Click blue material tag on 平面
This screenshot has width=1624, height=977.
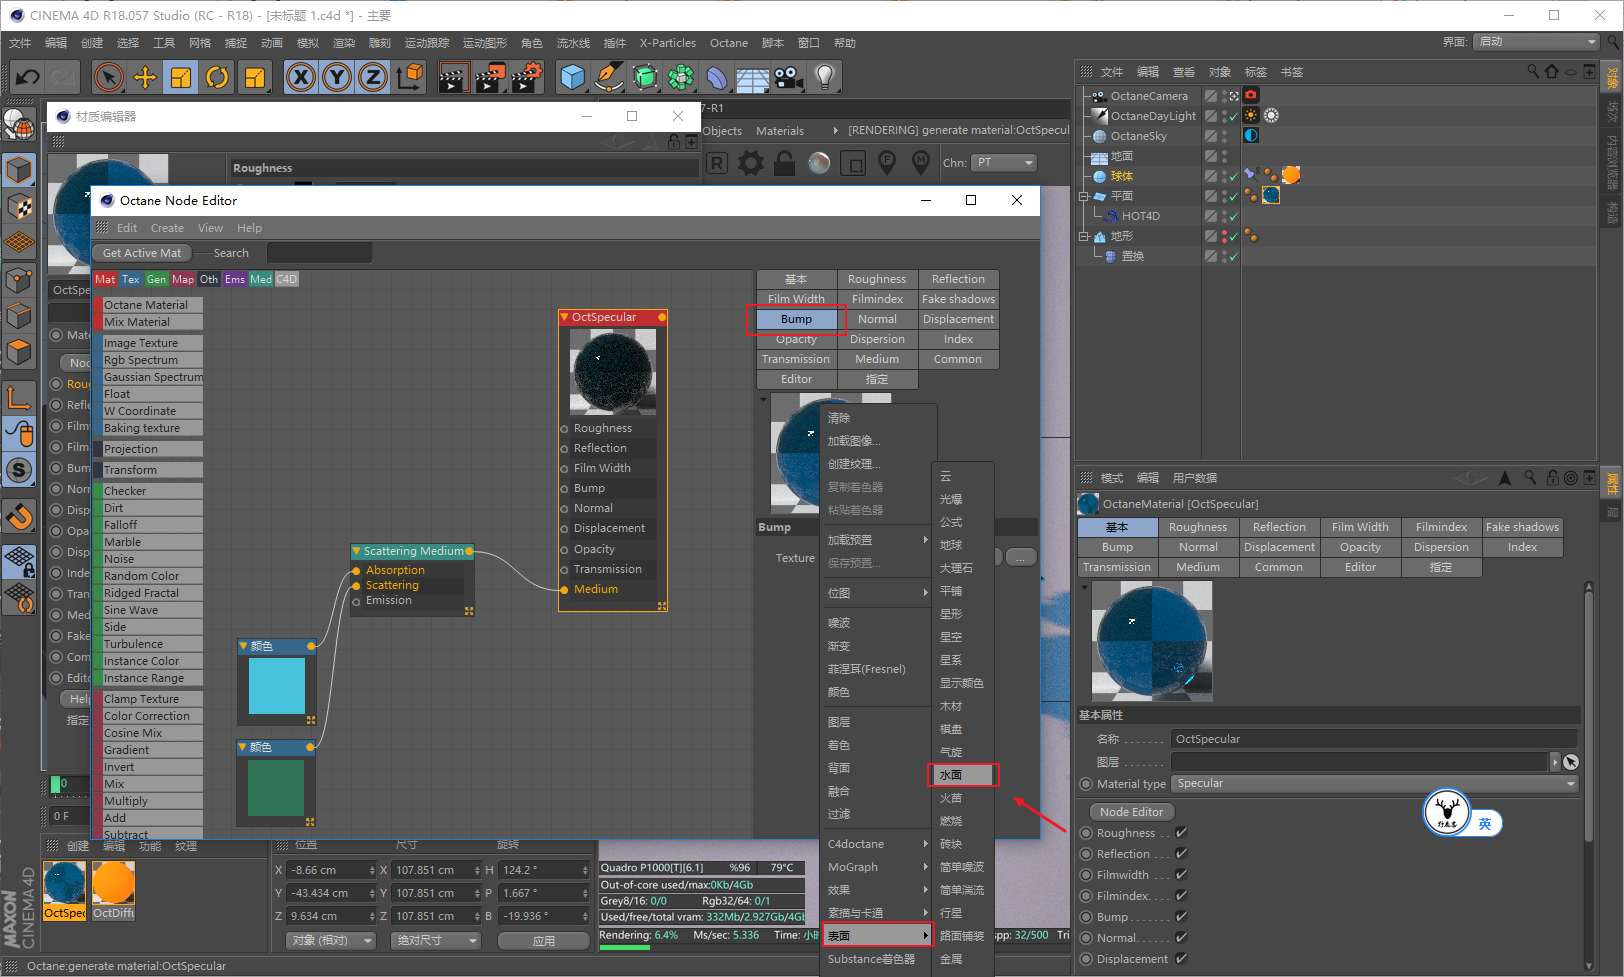(1271, 195)
